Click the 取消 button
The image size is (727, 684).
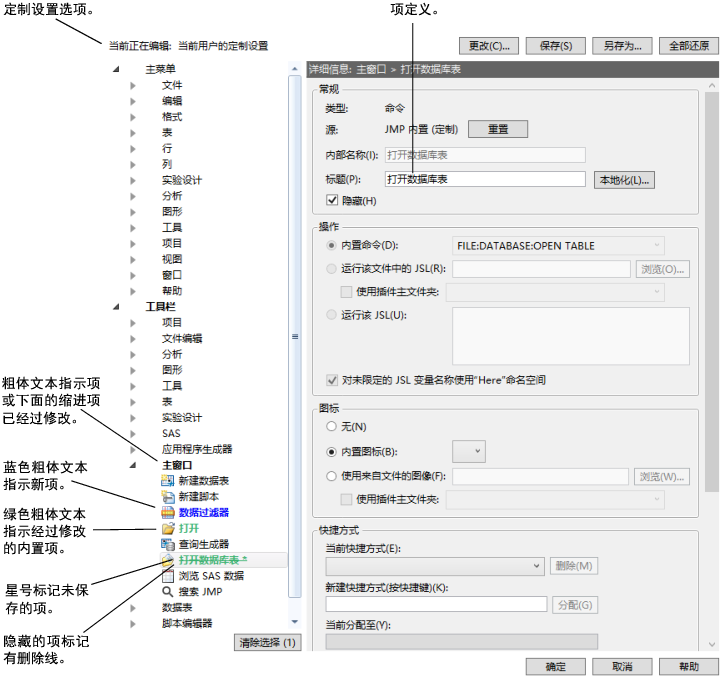(622, 667)
